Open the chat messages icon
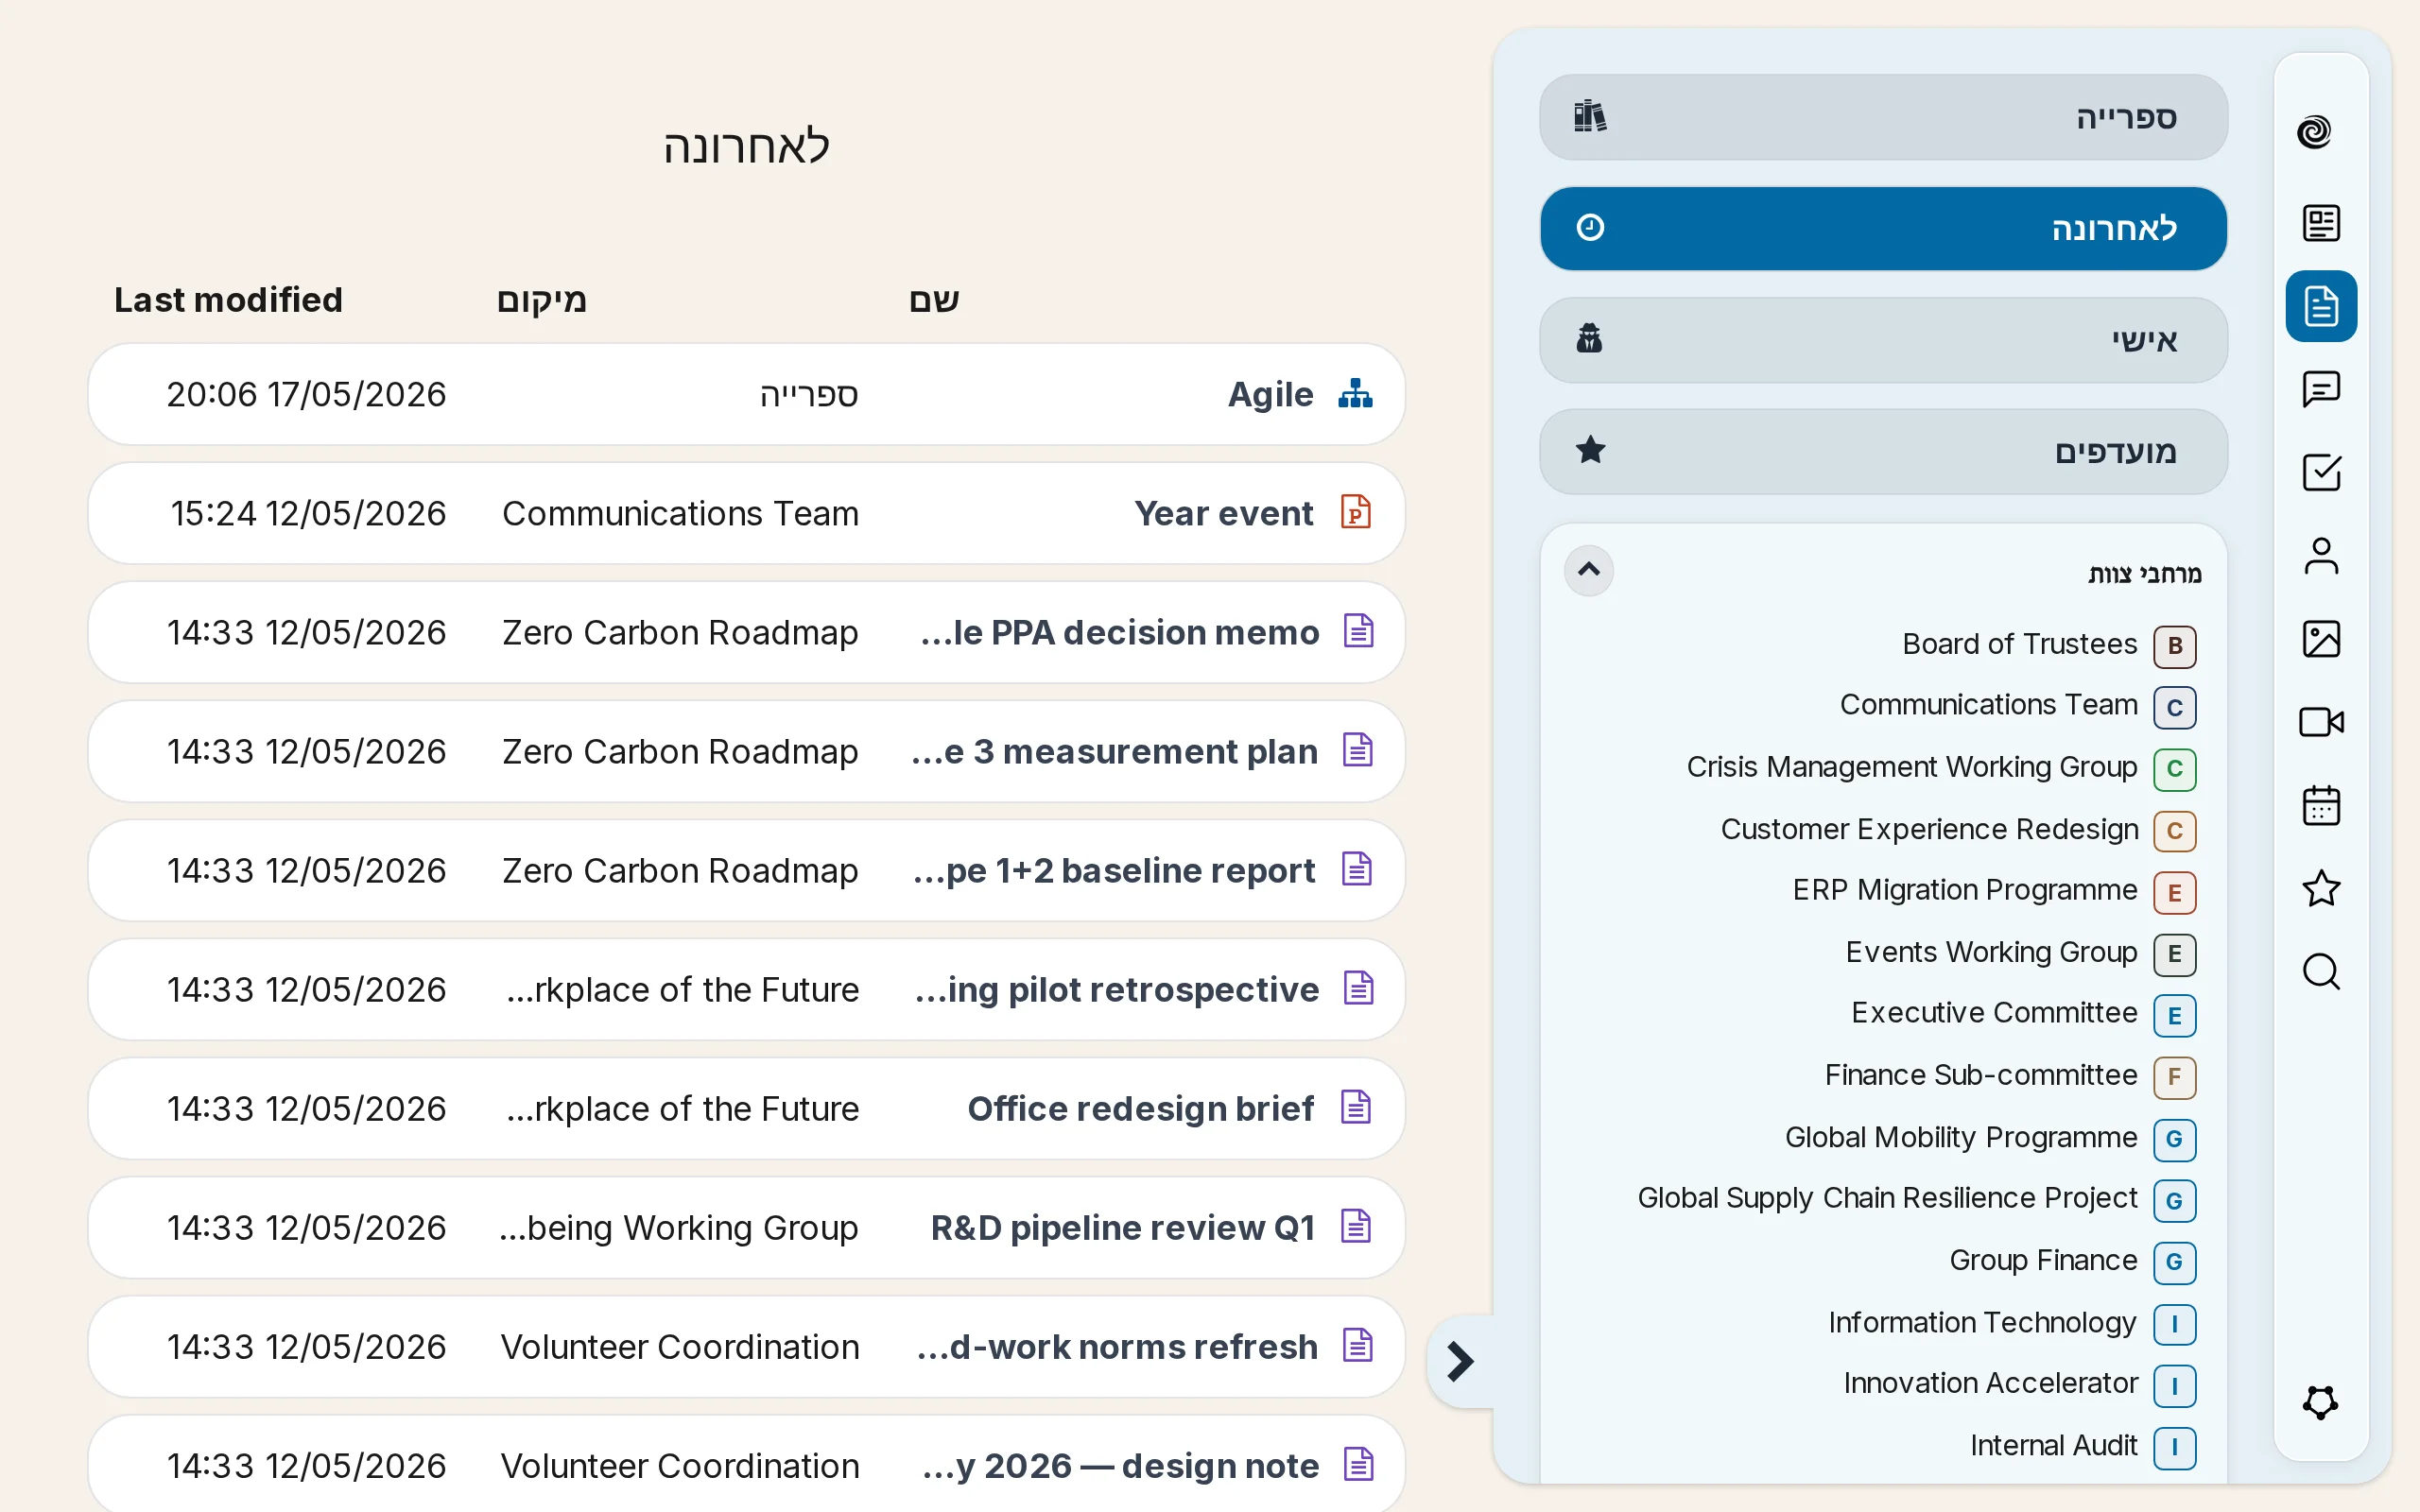Image resolution: width=2420 pixels, height=1512 pixels. [x=2320, y=389]
